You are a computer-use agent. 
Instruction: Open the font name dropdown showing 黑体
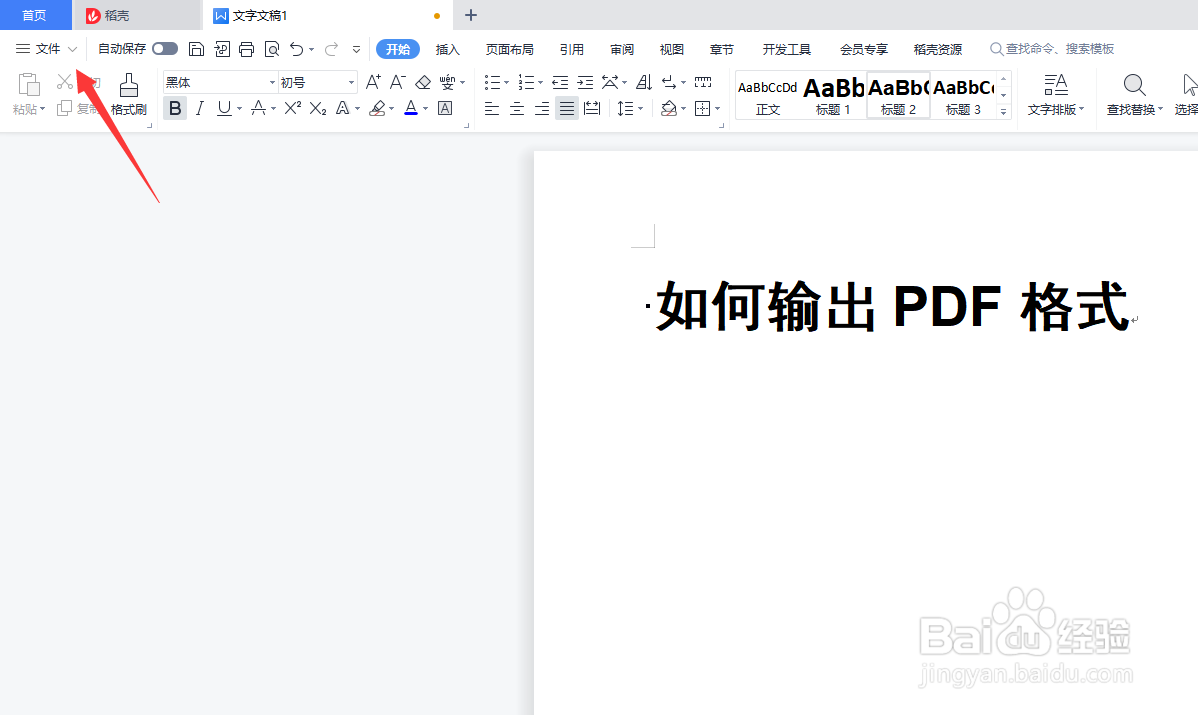[270, 82]
